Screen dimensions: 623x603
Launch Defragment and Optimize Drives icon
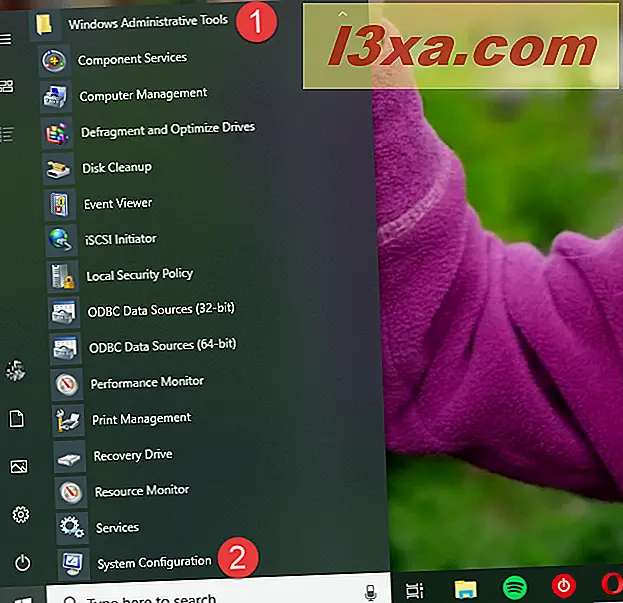tap(57, 133)
